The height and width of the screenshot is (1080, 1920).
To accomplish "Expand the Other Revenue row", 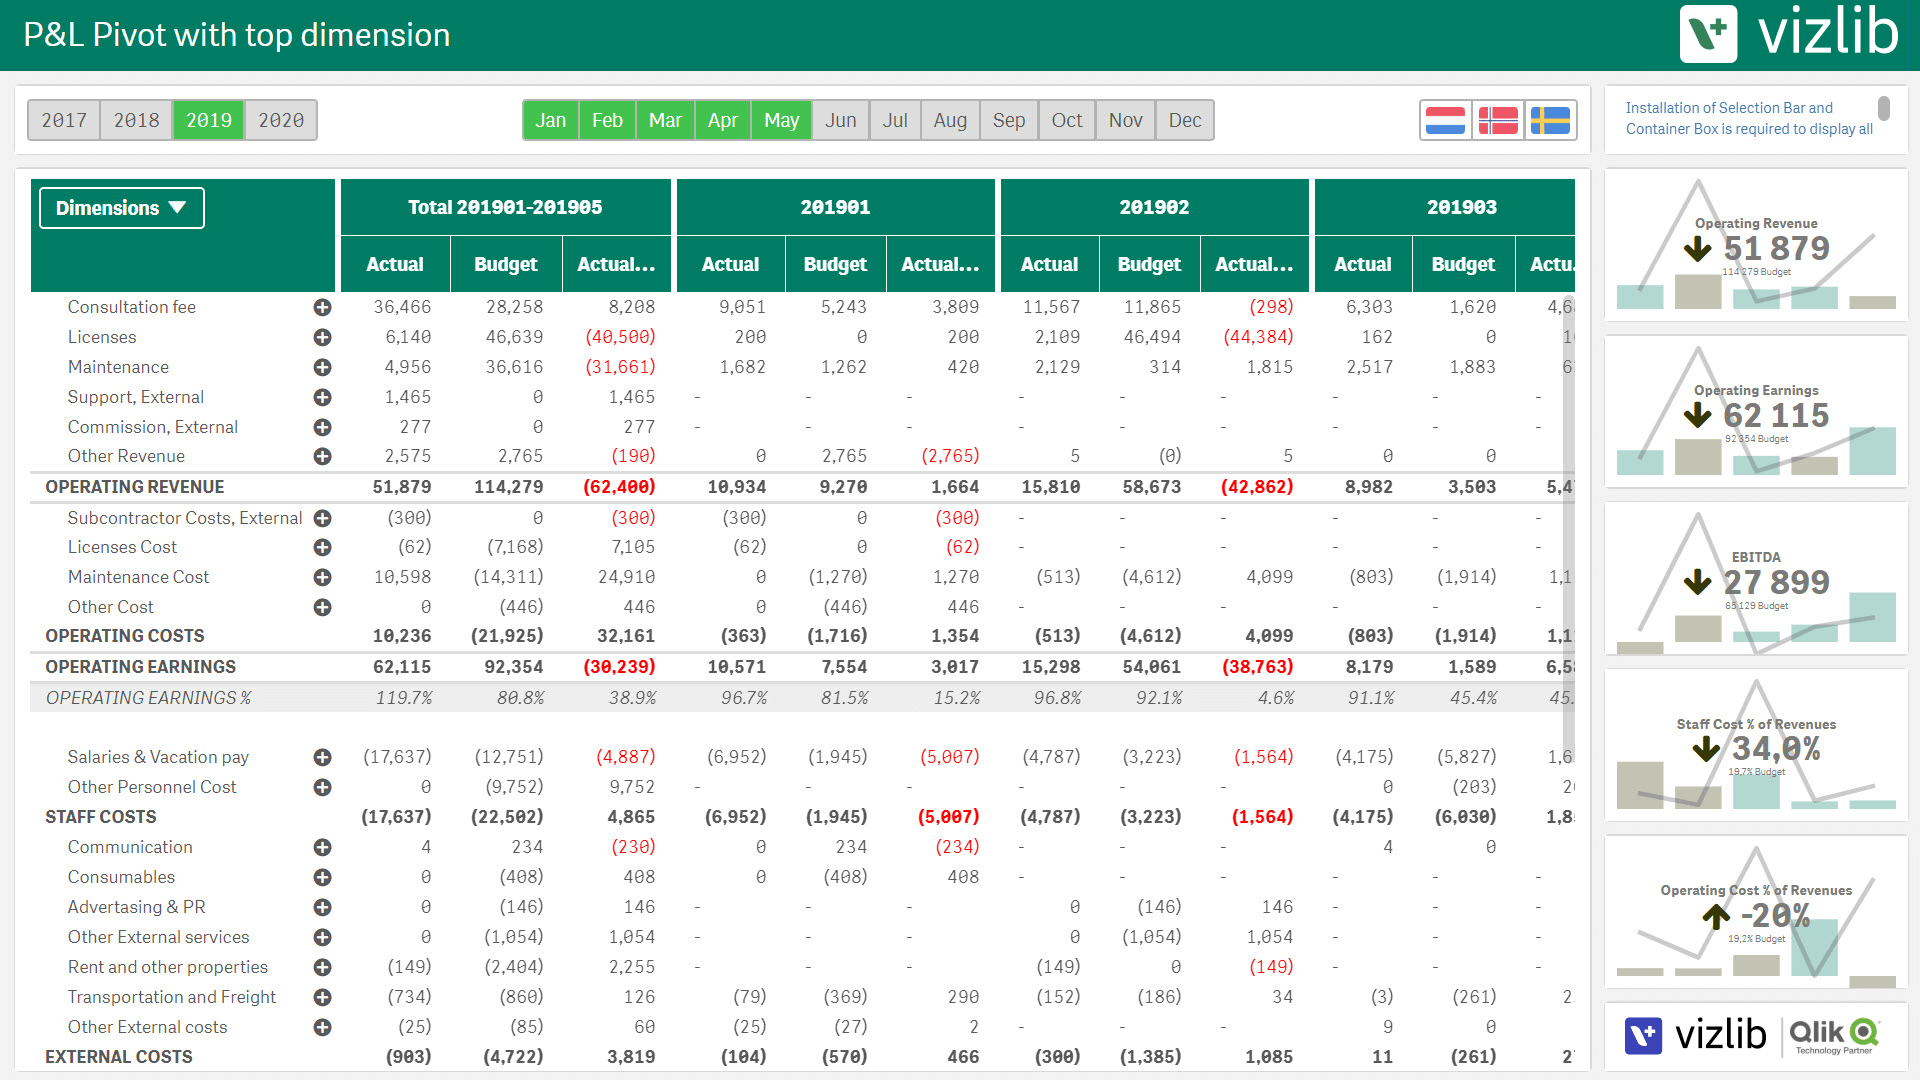I will 322,456.
